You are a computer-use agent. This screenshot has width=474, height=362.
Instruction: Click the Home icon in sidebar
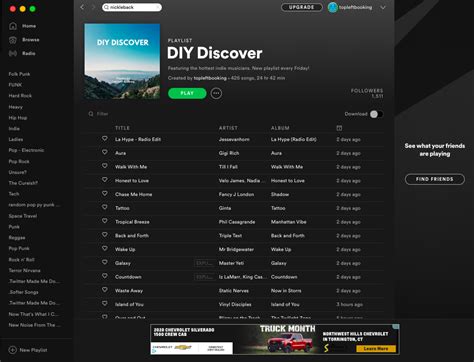pyautogui.click(x=13, y=26)
